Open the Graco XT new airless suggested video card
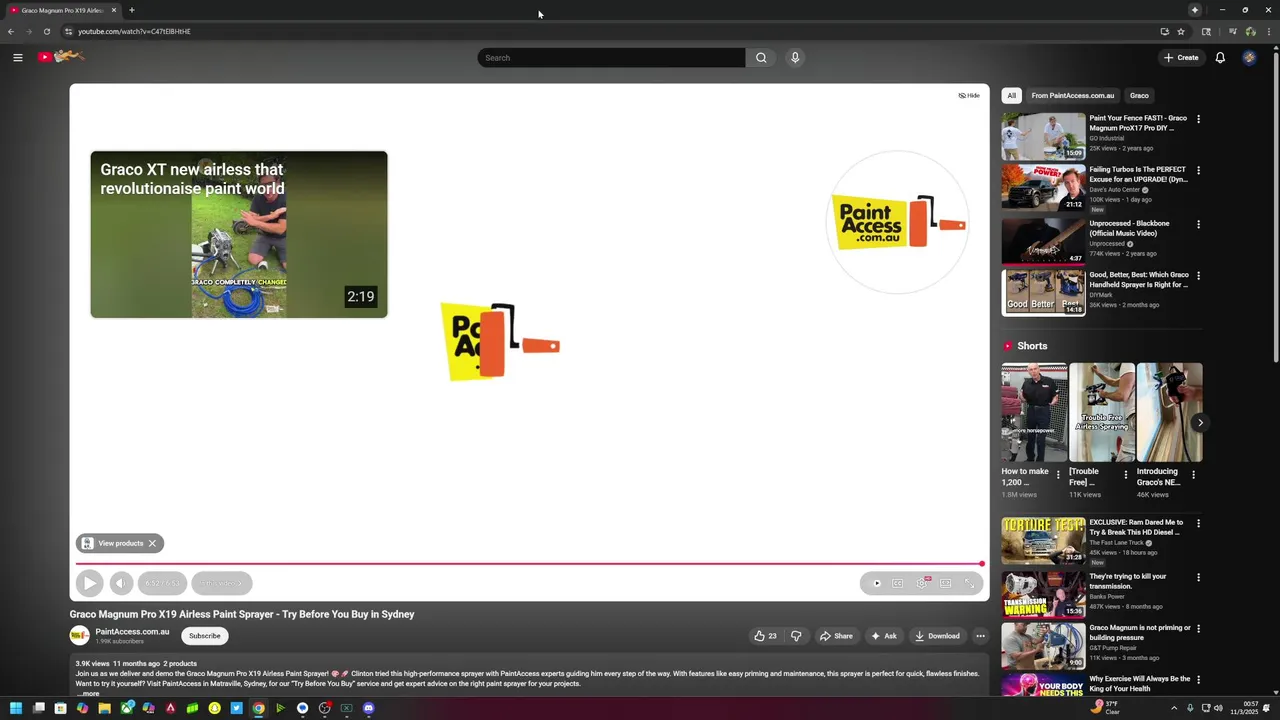 (x=239, y=234)
